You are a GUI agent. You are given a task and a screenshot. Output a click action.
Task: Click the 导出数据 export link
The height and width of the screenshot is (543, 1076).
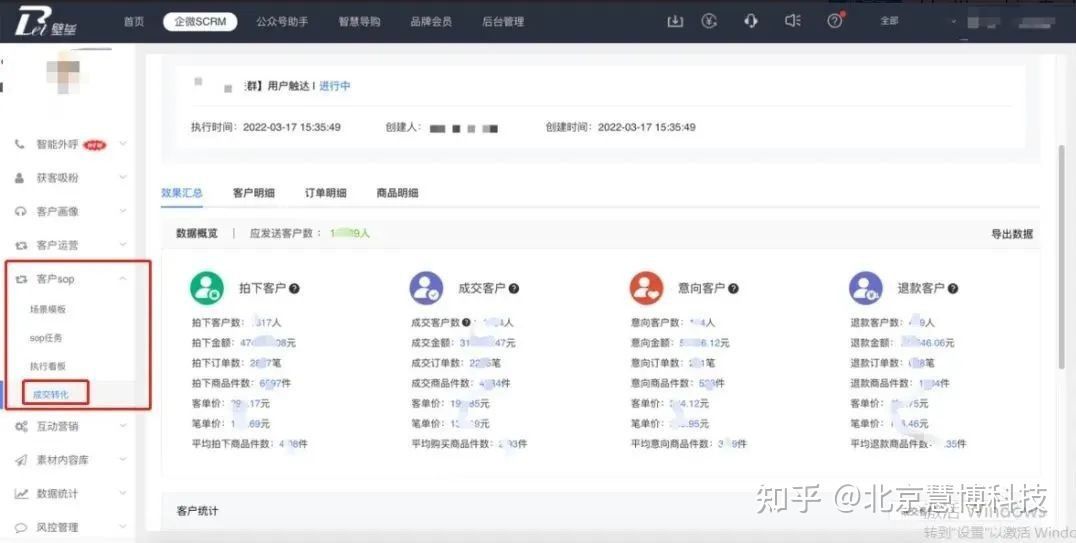click(1011, 234)
